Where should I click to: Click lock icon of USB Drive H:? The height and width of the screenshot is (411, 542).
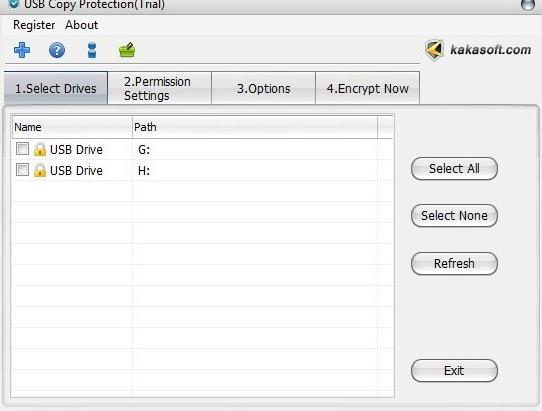coord(40,170)
